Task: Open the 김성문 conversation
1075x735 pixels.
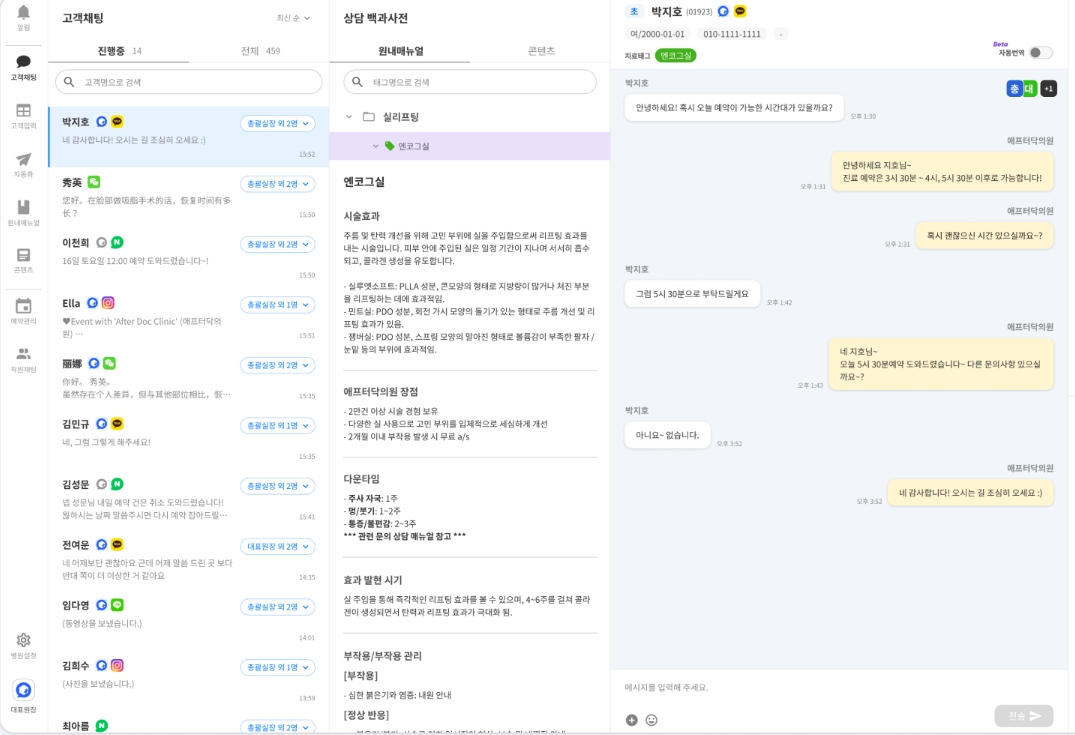Action: (x=189, y=500)
